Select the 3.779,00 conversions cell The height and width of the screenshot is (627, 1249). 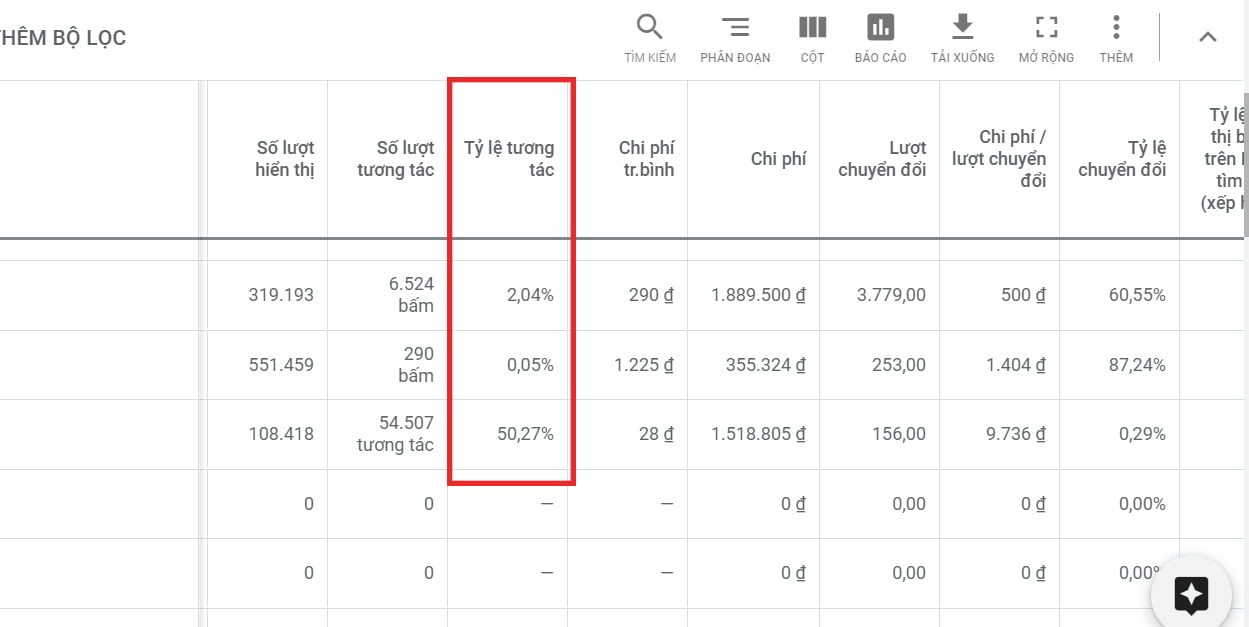coord(880,295)
